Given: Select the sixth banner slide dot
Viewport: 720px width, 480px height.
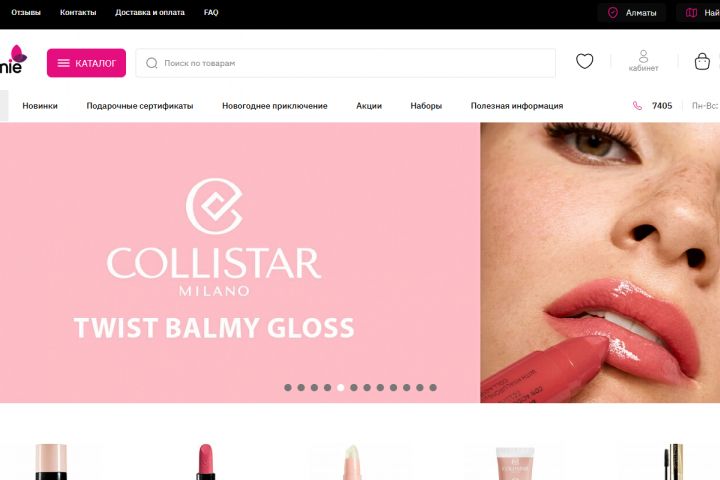Looking at the screenshot, I should click(x=354, y=388).
